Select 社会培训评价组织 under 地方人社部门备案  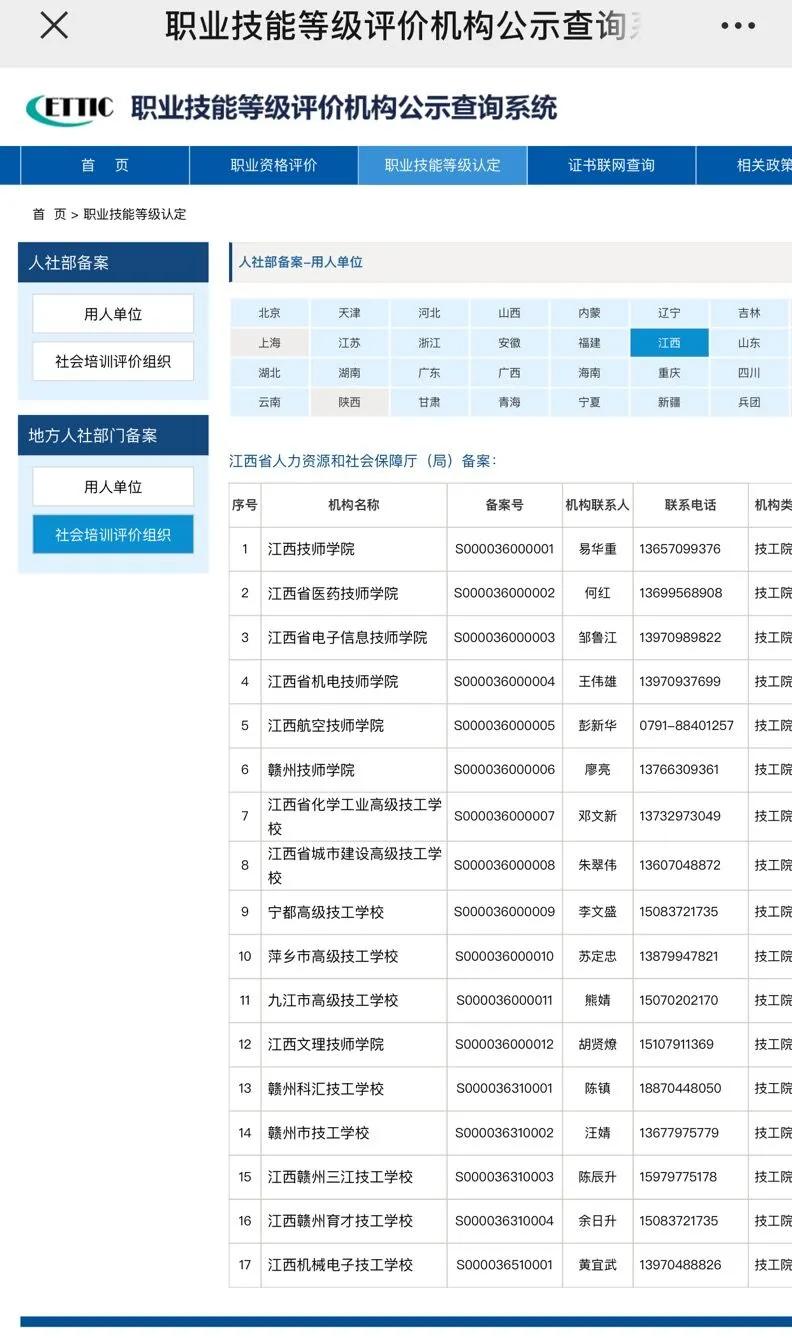coord(113,535)
